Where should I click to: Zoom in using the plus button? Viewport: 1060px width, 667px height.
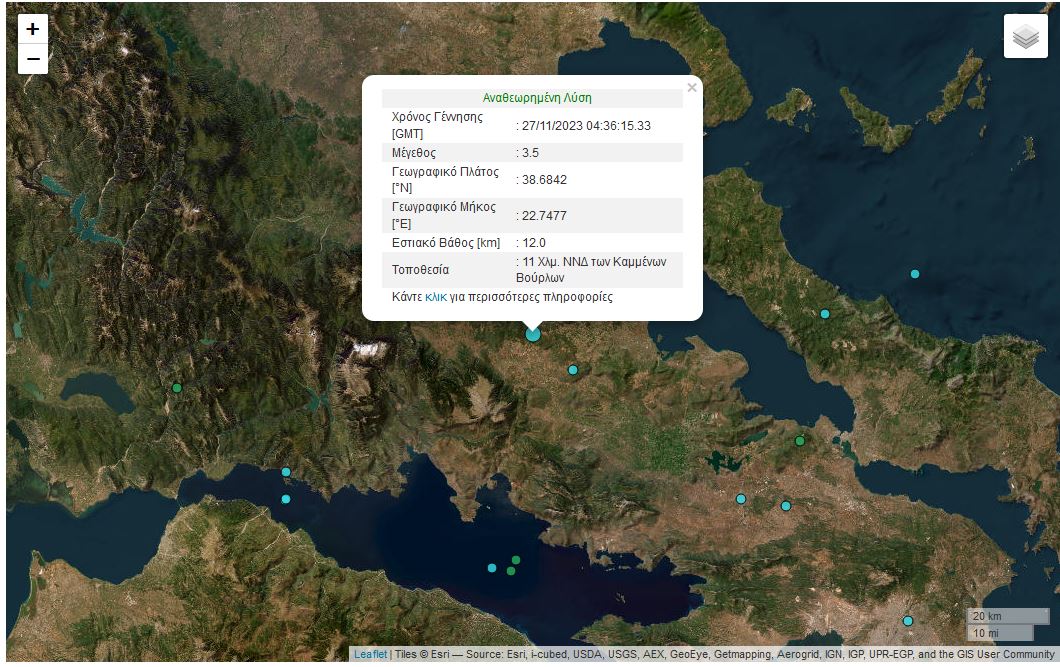pyautogui.click(x=33, y=29)
